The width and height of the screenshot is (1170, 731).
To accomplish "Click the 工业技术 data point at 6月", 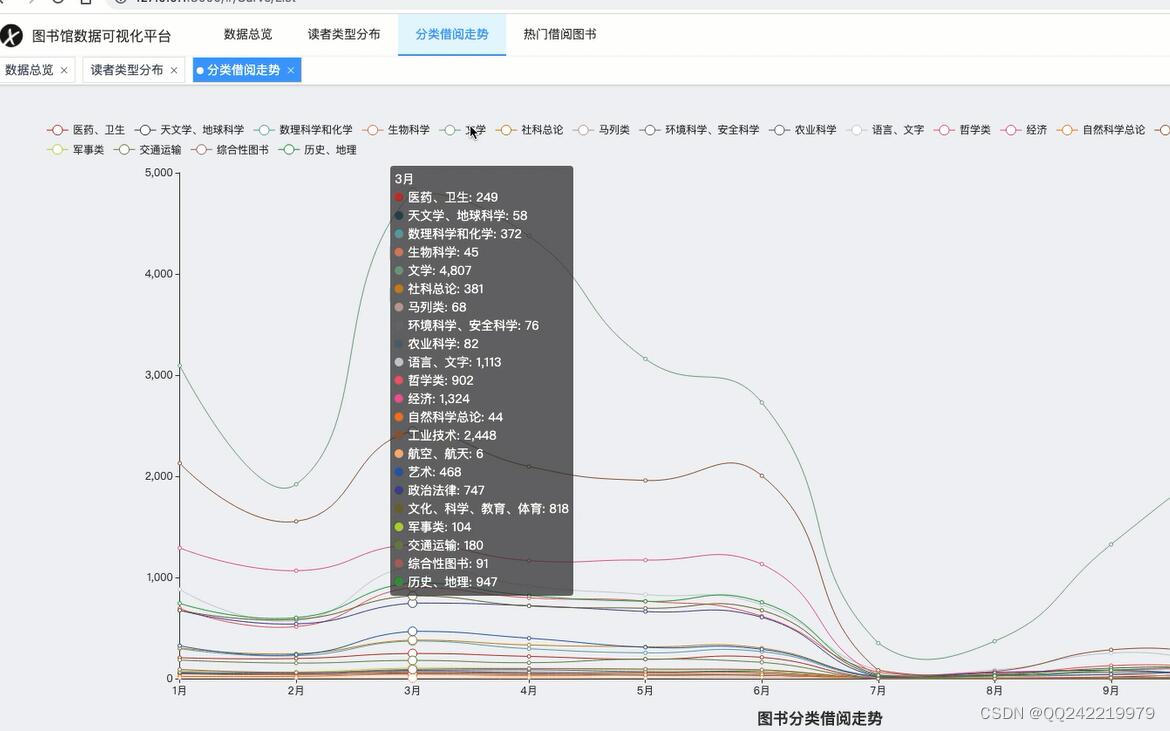I will pyautogui.click(x=762, y=475).
